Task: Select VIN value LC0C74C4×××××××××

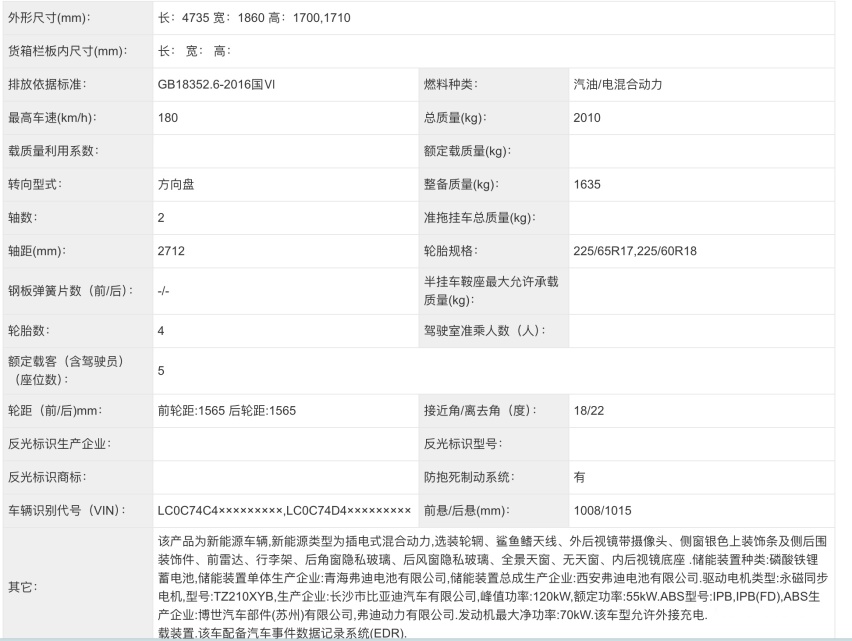Action: point(220,511)
